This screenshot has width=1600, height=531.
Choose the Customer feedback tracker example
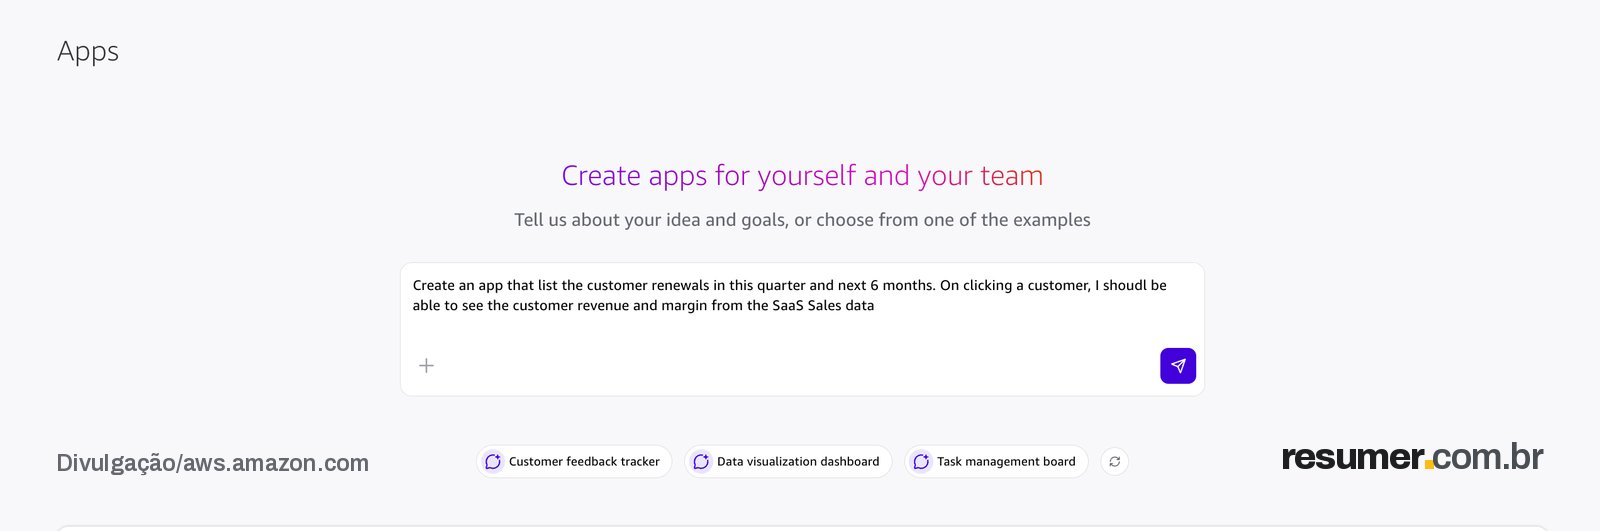pyautogui.click(x=574, y=462)
